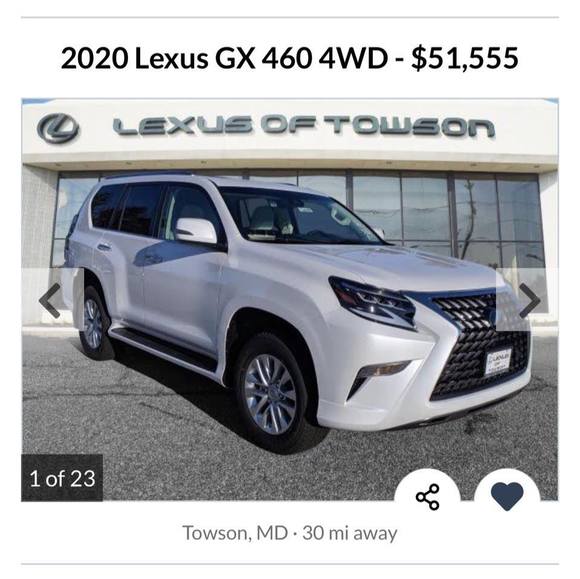Click the front wheel of the SUV
Viewport: 580px width, 579px height.
click(271, 393)
